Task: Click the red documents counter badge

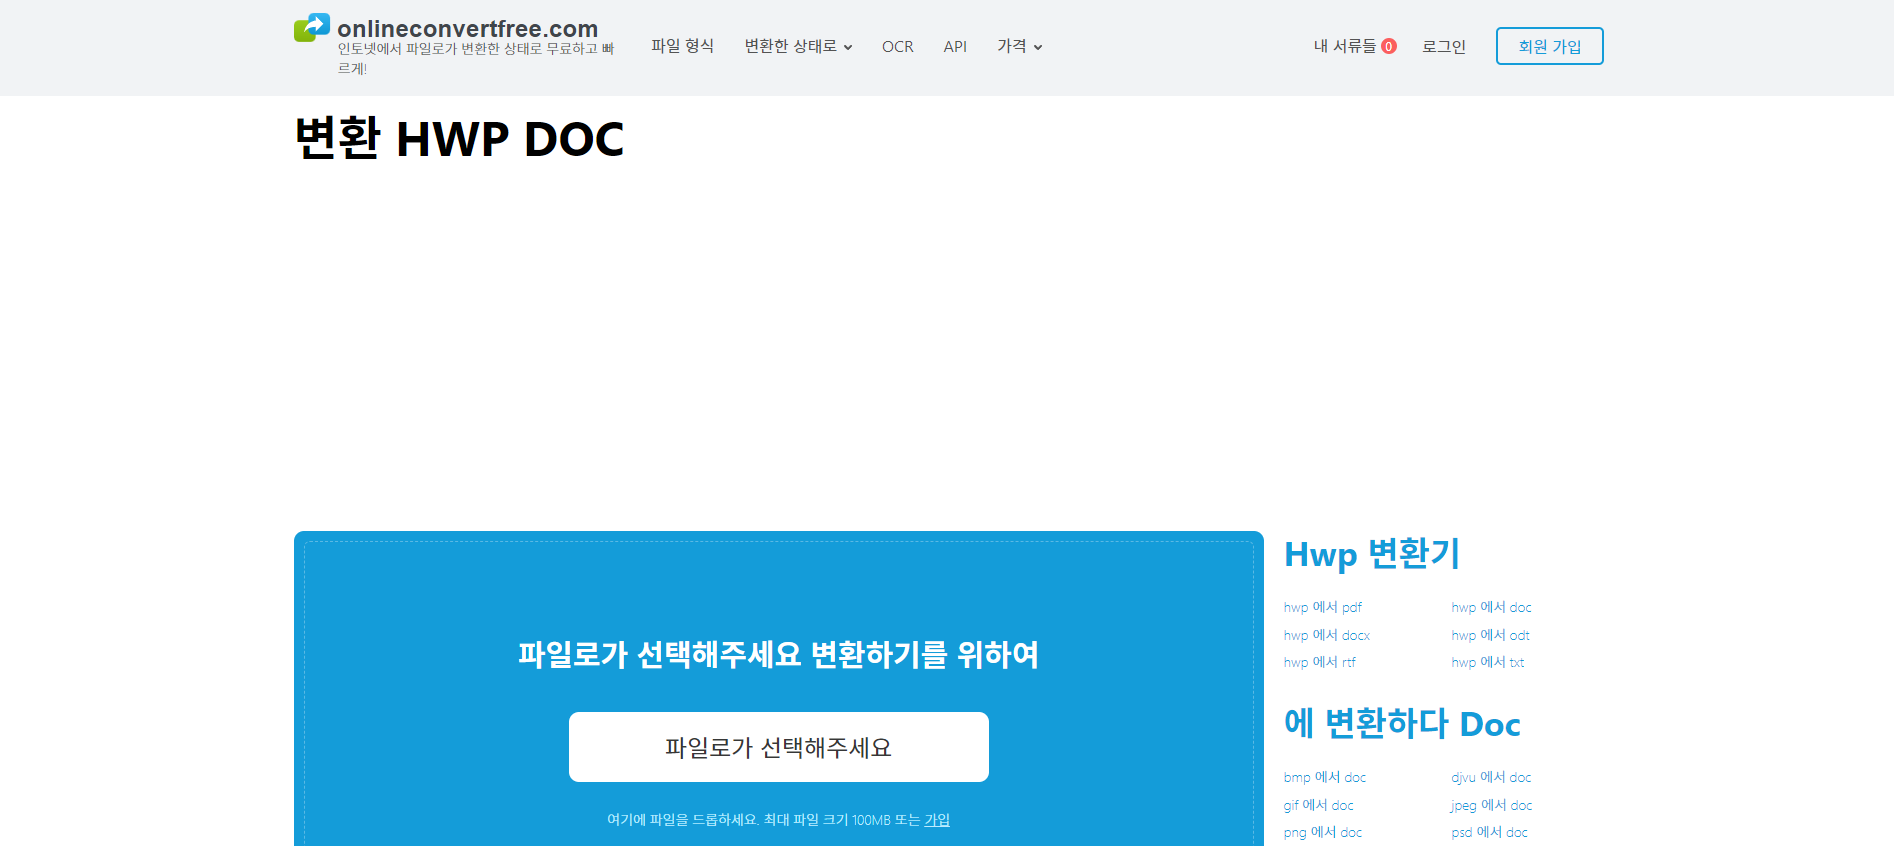Action: point(1388,47)
